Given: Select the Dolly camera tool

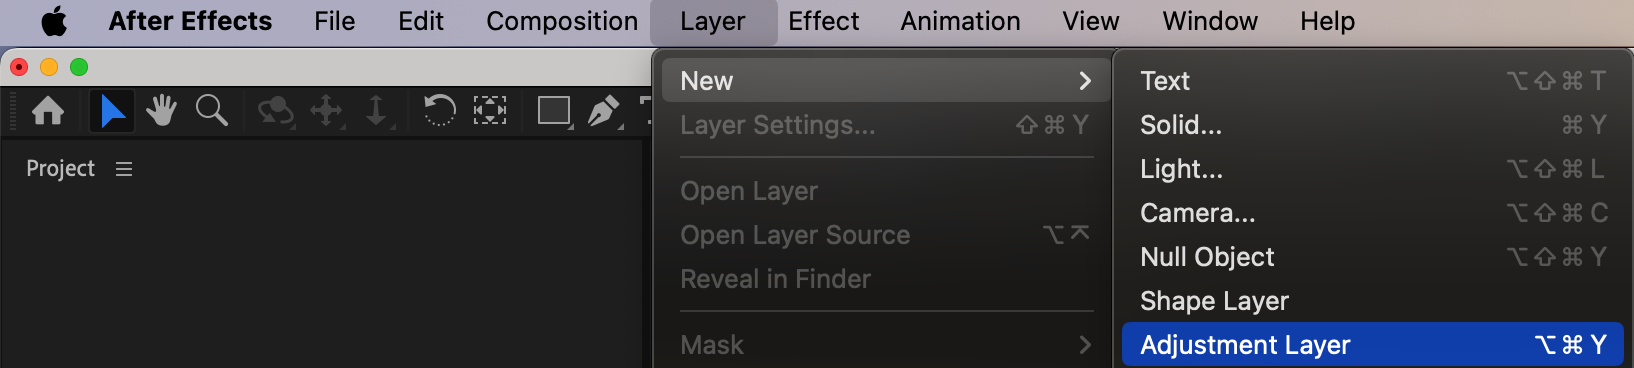Looking at the screenshot, I should point(377,110).
